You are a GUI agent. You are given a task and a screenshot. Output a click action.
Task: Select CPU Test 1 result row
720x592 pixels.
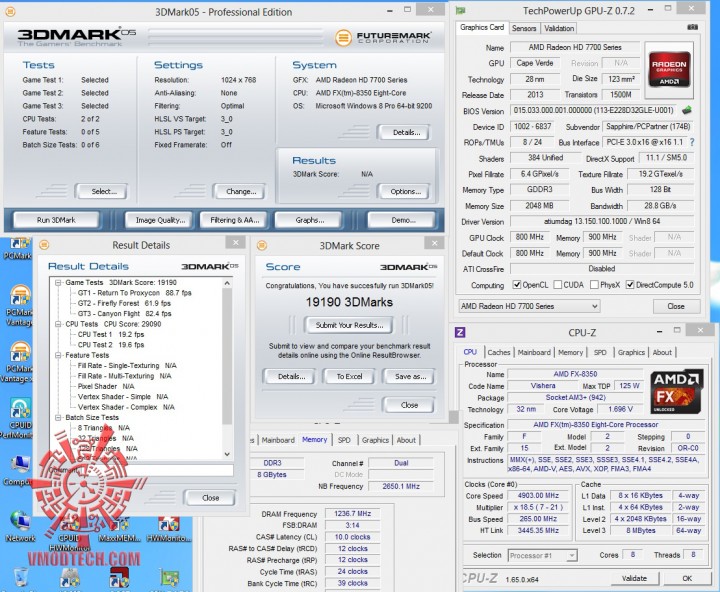(x=111, y=334)
